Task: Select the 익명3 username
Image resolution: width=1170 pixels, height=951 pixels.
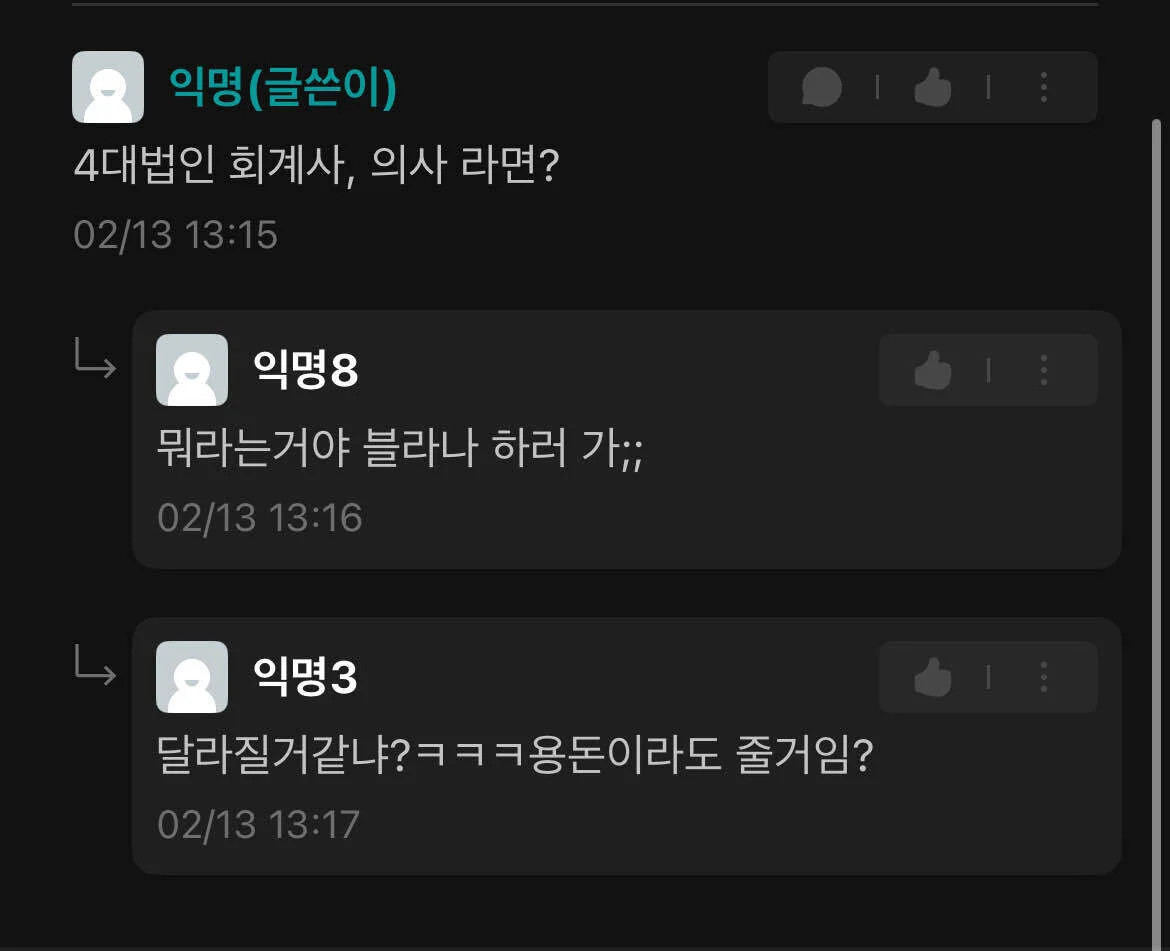Action: [305, 677]
